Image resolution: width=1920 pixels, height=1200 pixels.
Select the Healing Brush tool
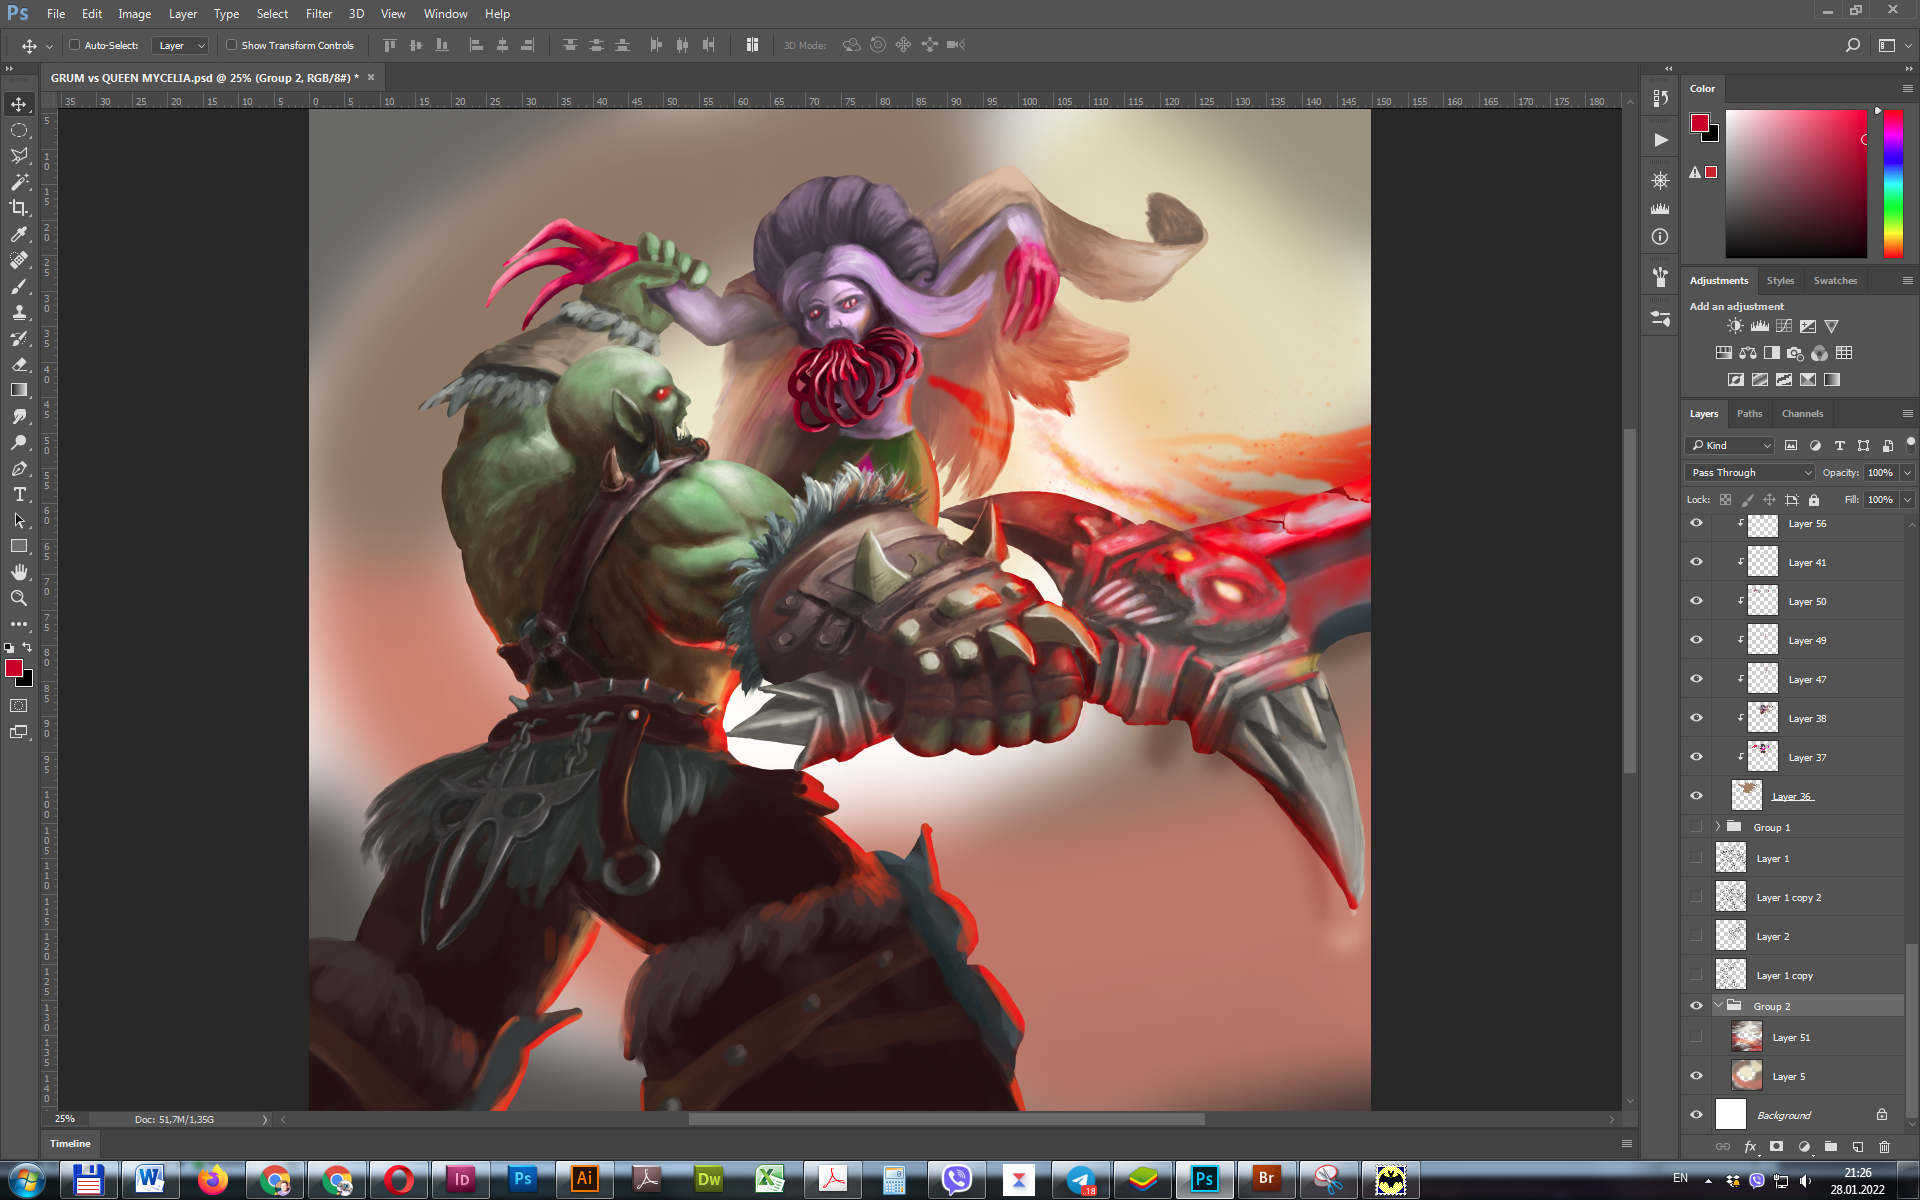coord(19,260)
